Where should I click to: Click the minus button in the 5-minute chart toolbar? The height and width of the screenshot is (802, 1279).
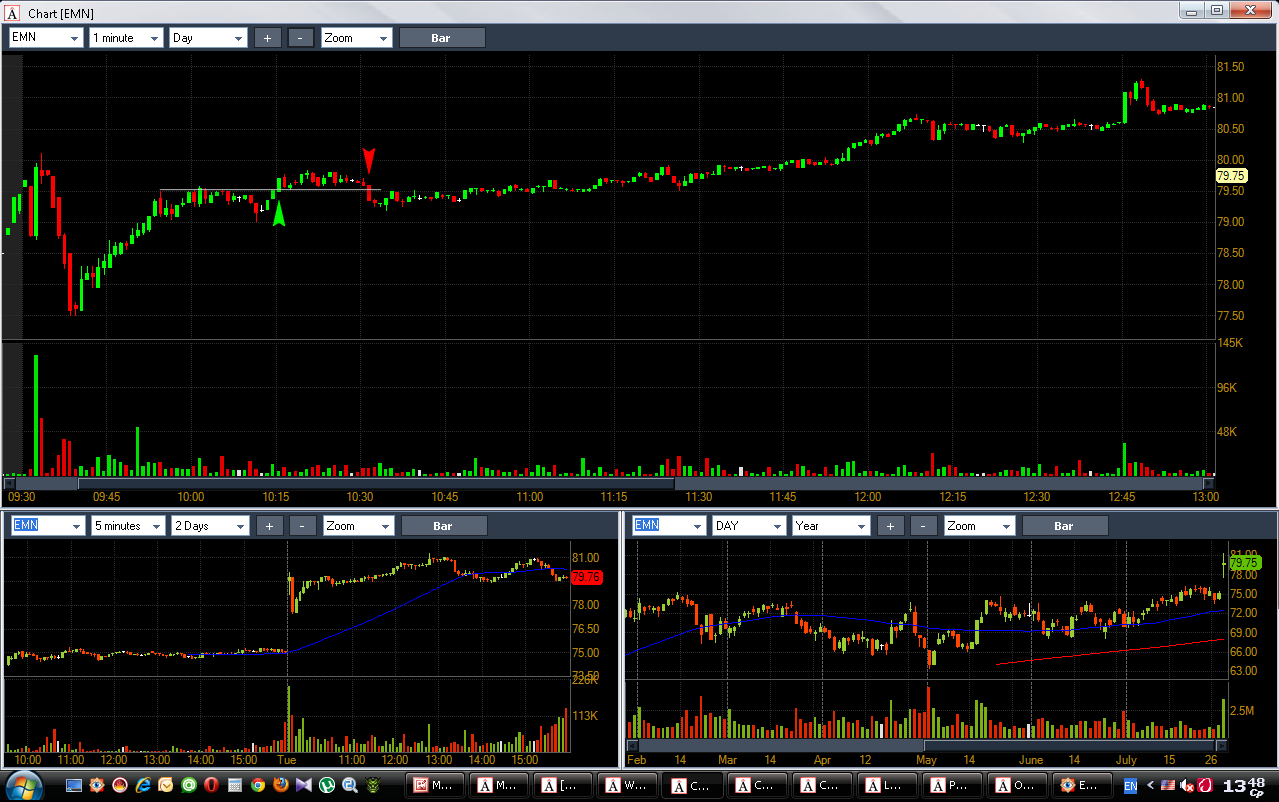303,525
